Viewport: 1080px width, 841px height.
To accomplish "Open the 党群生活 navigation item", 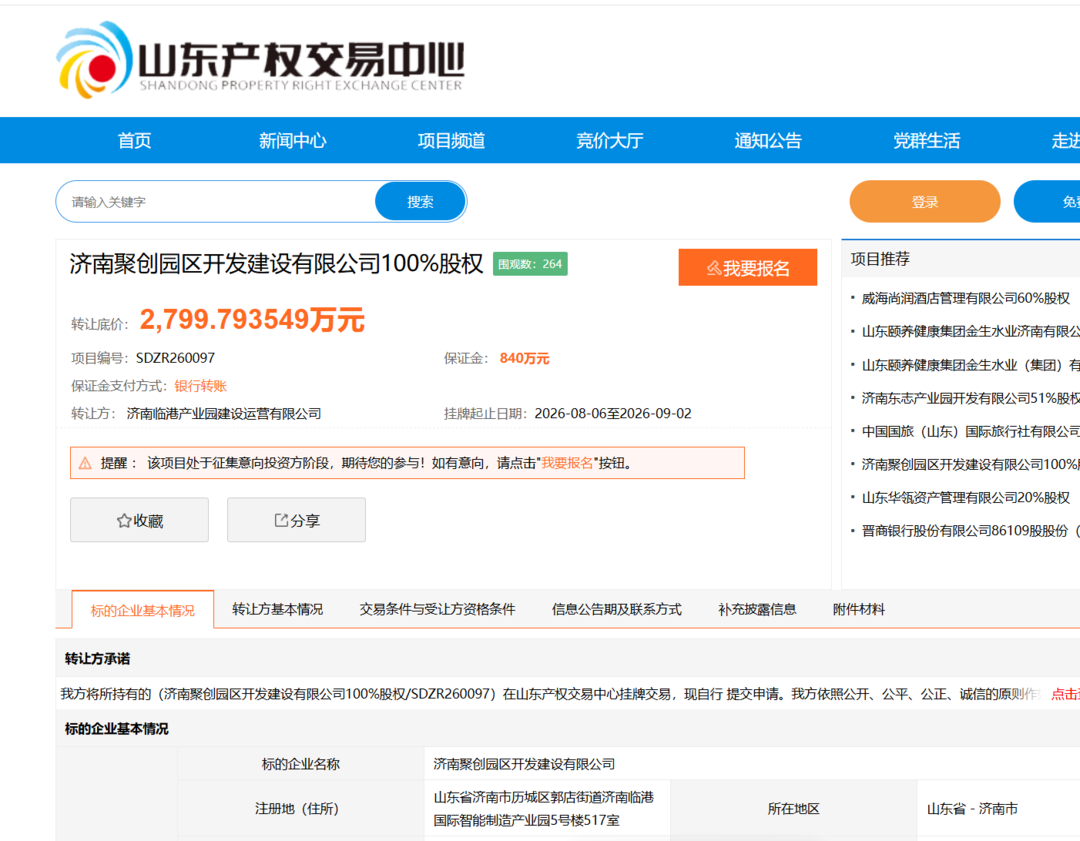I will tap(926, 141).
